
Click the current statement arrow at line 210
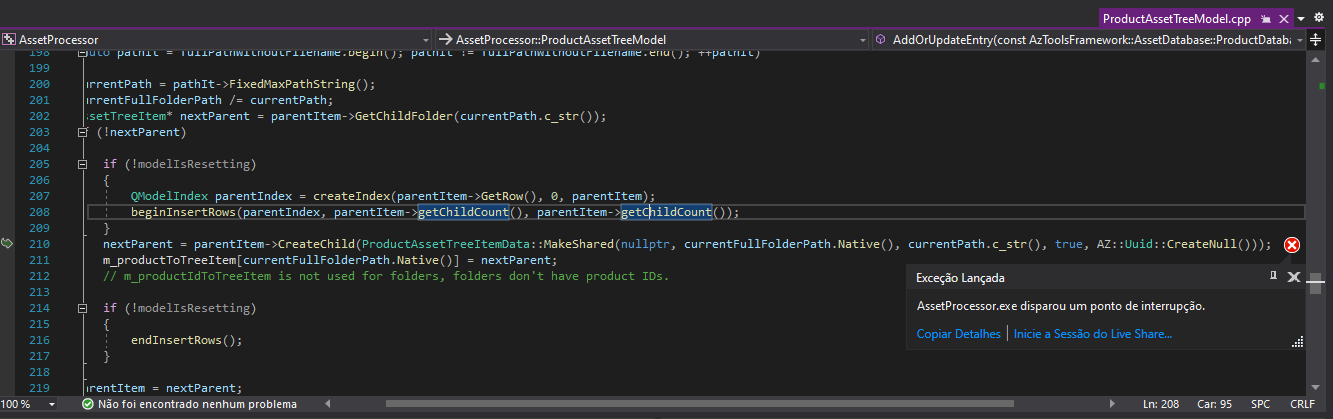[x=9, y=244]
